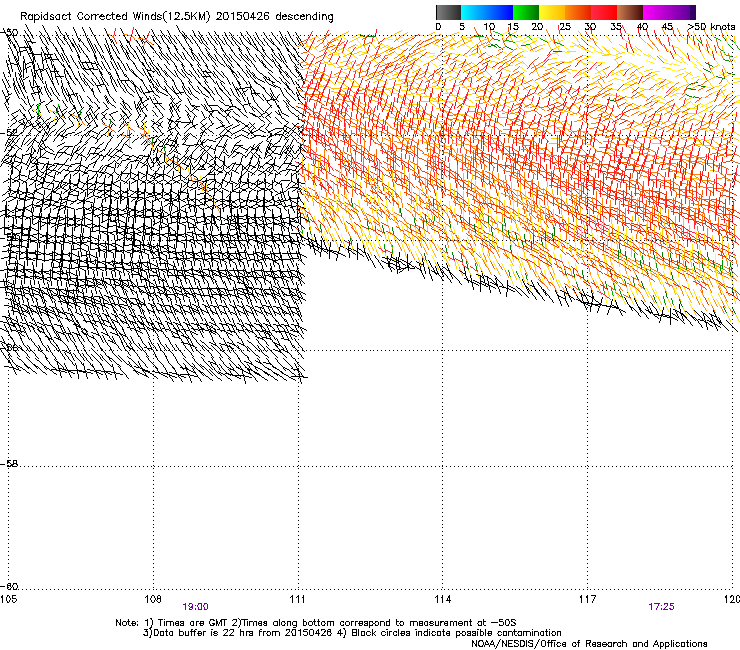
Task: Click the '117' longitude axis label
Action: (x=587, y=599)
